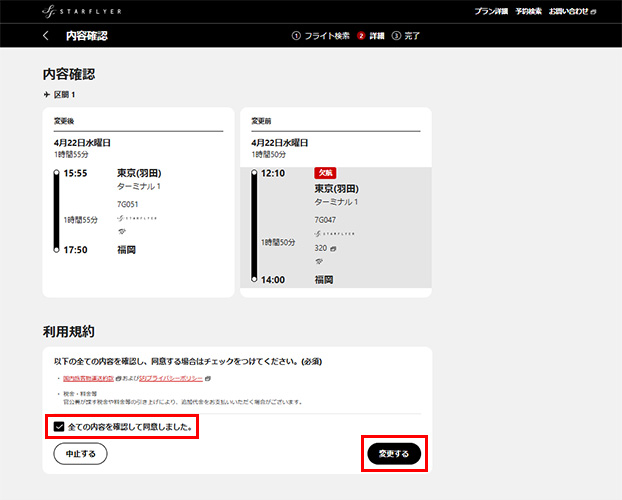
Task: Open the 国内旅客運送約款 link
Action: tap(88, 379)
